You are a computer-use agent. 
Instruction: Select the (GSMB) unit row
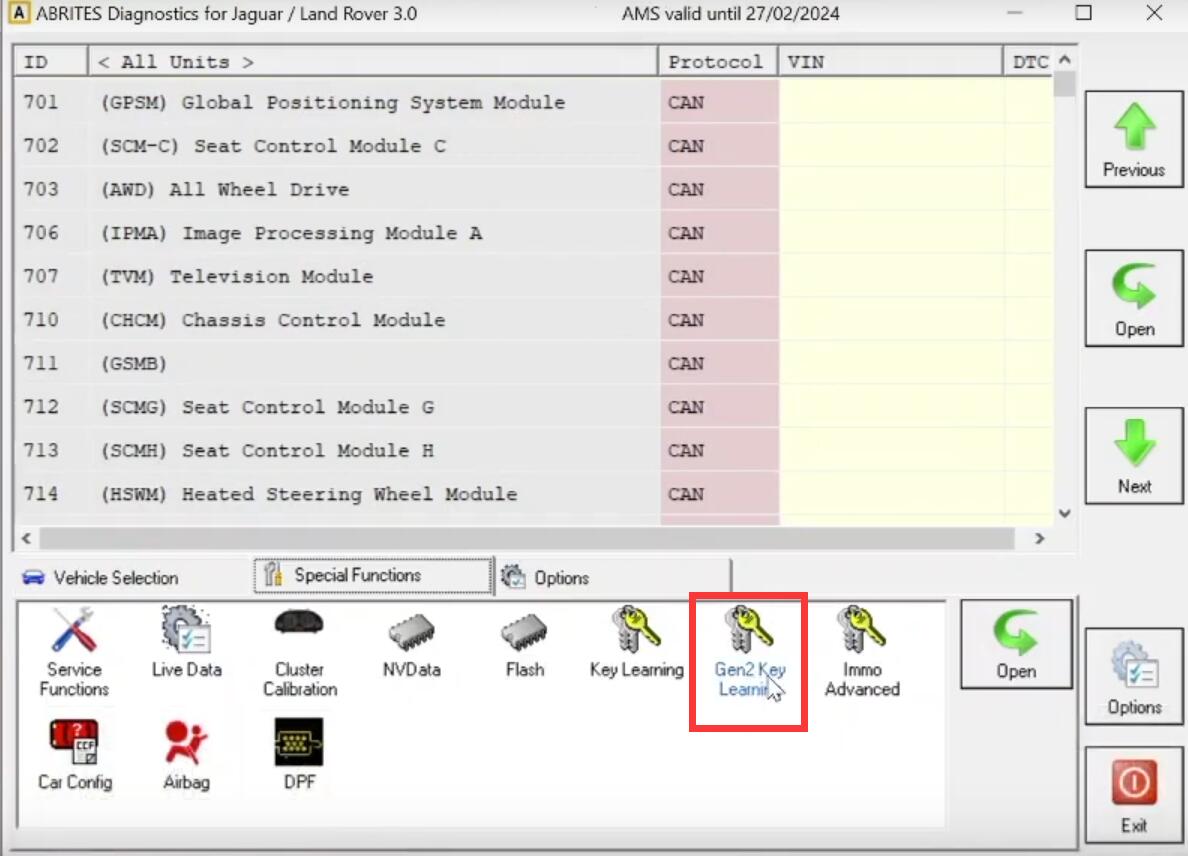click(533, 364)
